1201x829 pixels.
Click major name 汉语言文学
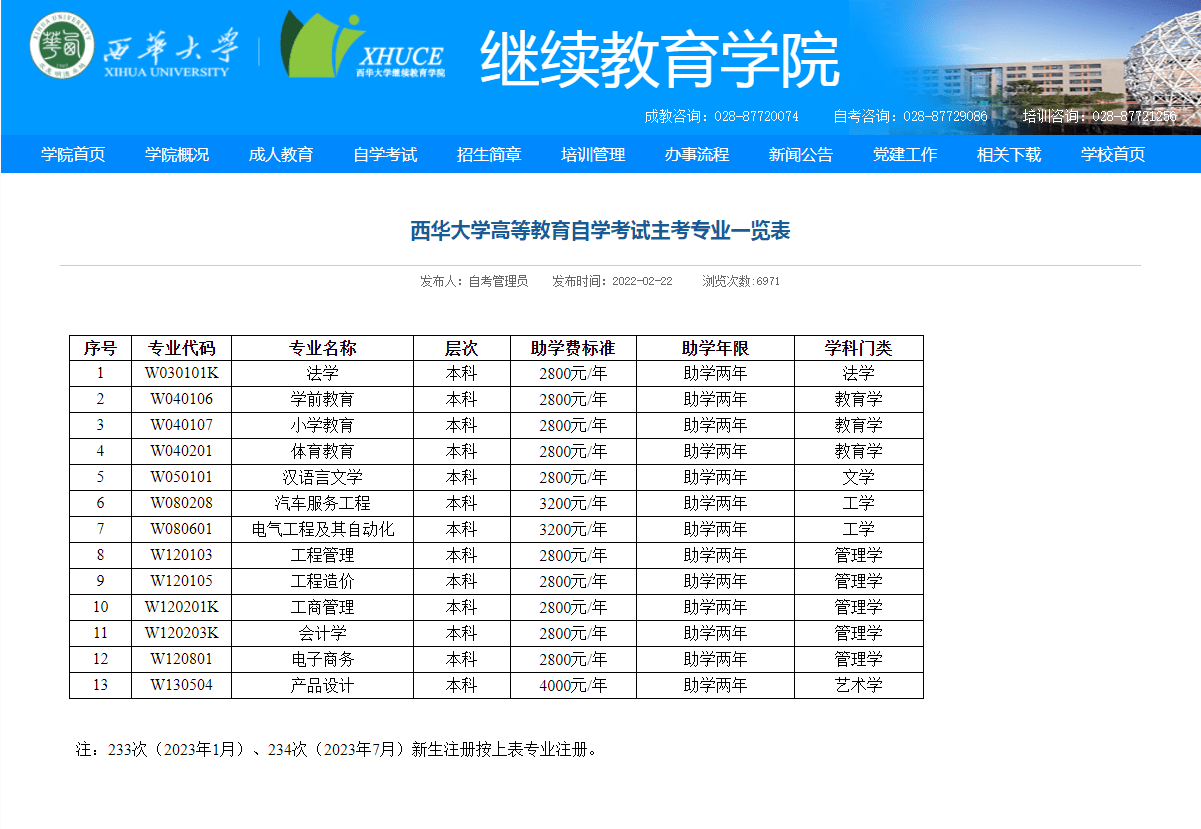pyautogui.click(x=322, y=477)
